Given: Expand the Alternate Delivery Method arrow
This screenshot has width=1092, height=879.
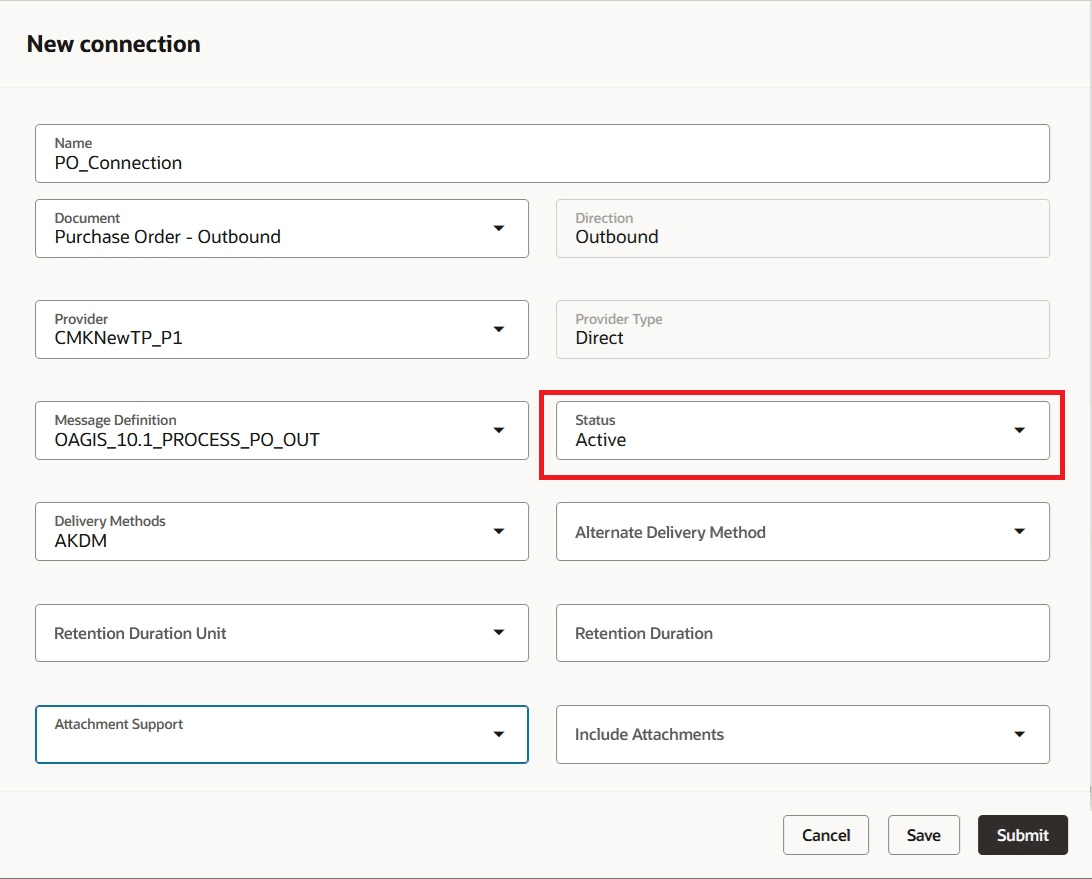Looking at the screenshot, I should [x=1019, y=532].
